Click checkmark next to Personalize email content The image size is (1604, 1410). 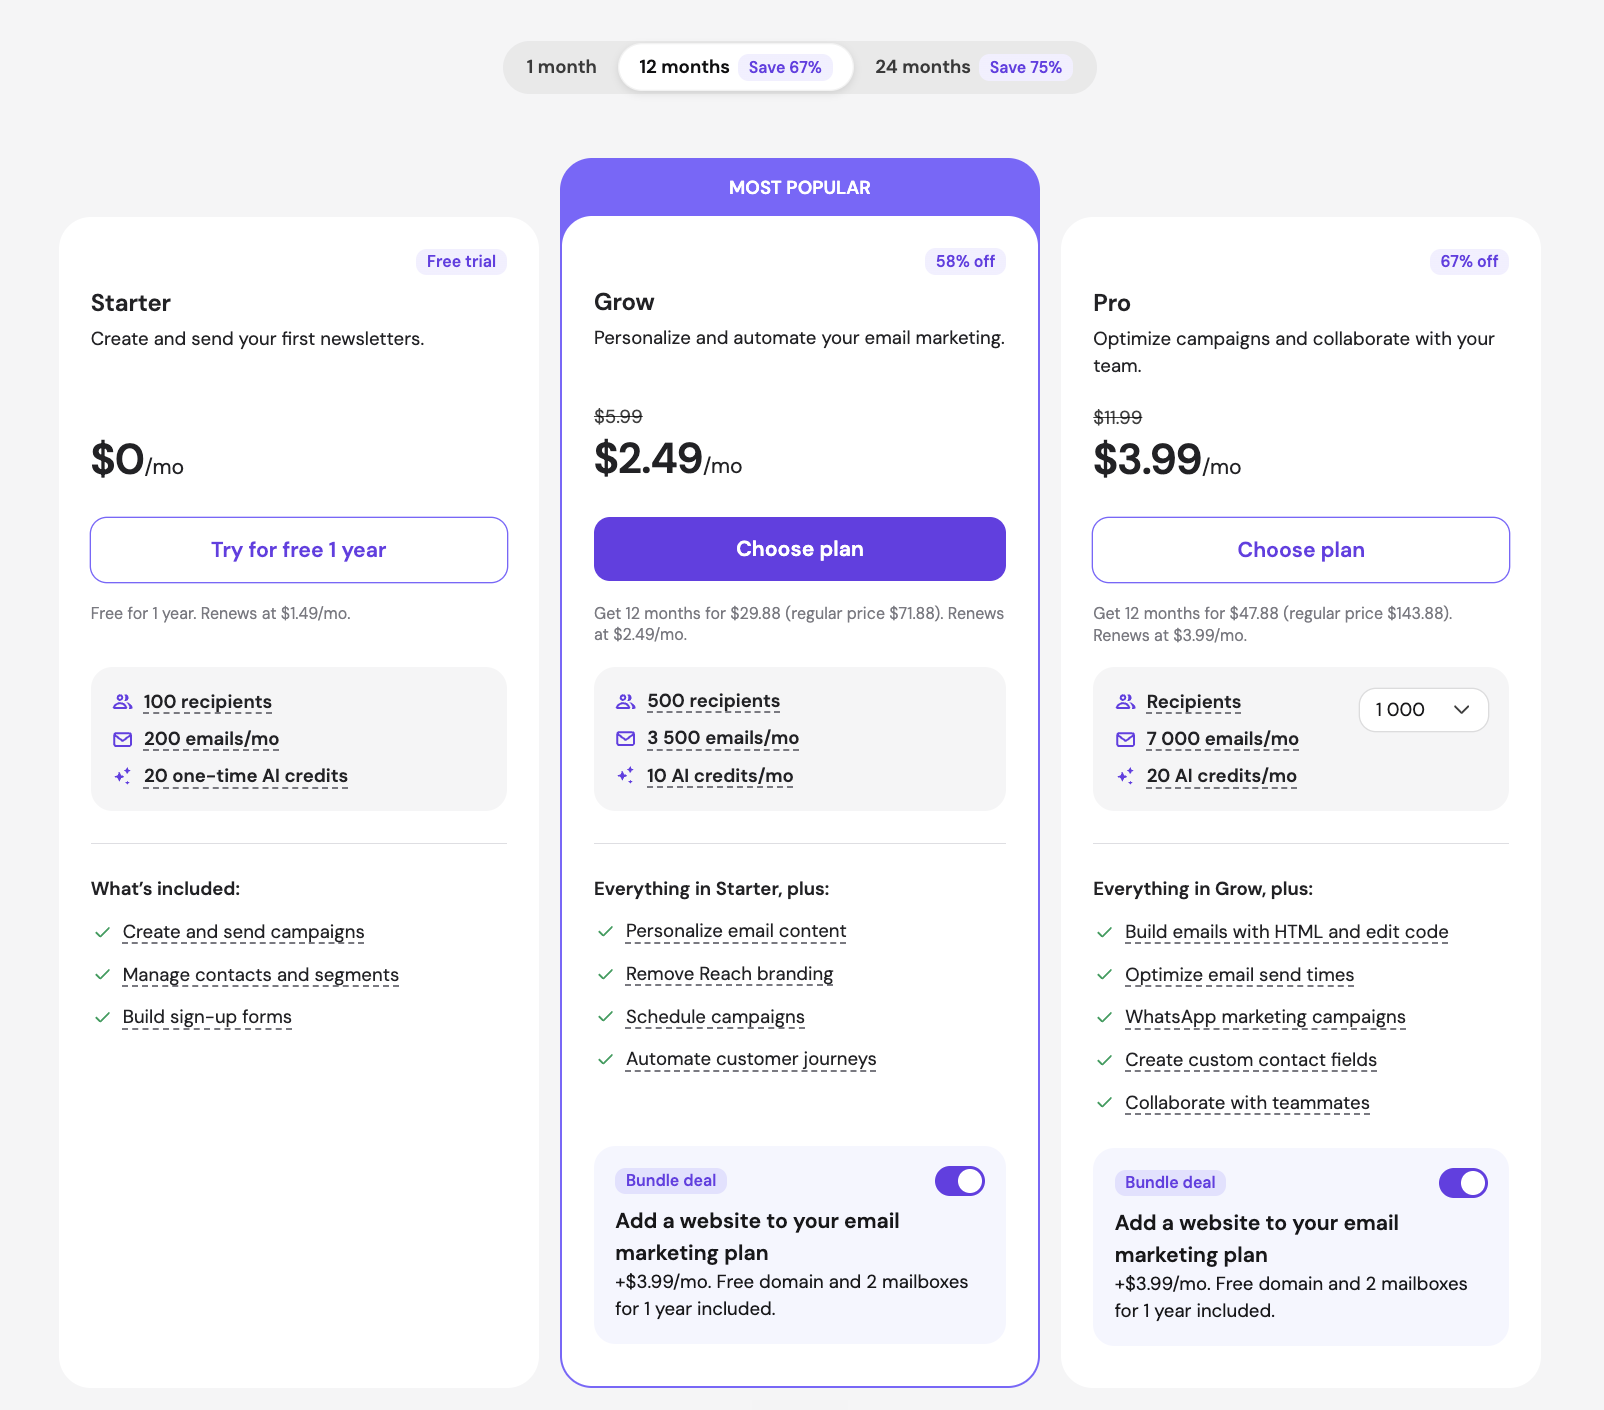click(605, 931)
